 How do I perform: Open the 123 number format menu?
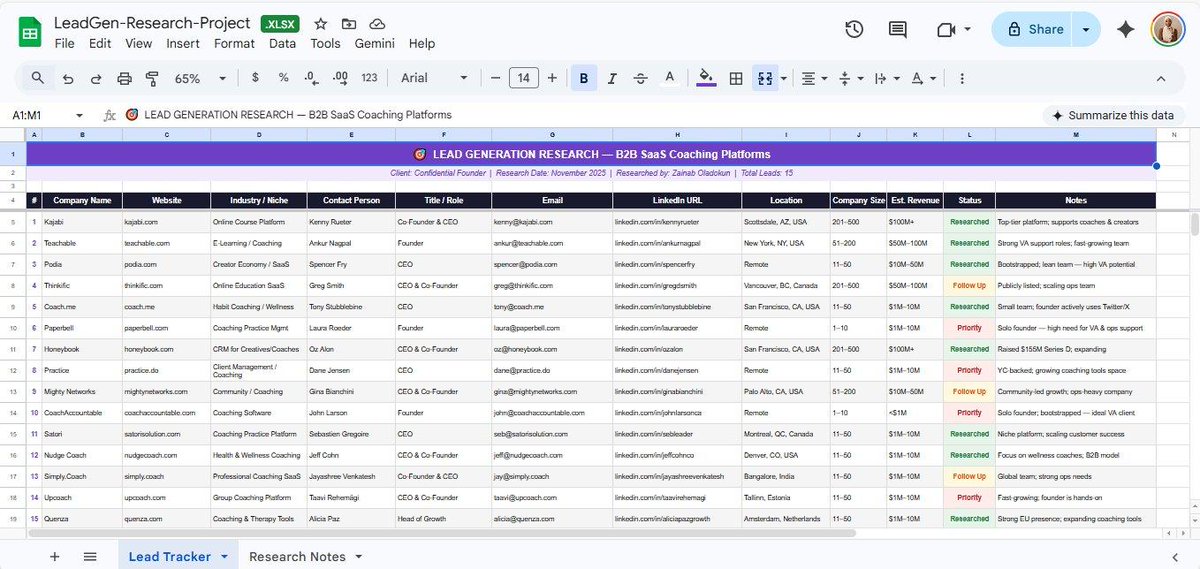pyautogui.click(x=369, y=77)
